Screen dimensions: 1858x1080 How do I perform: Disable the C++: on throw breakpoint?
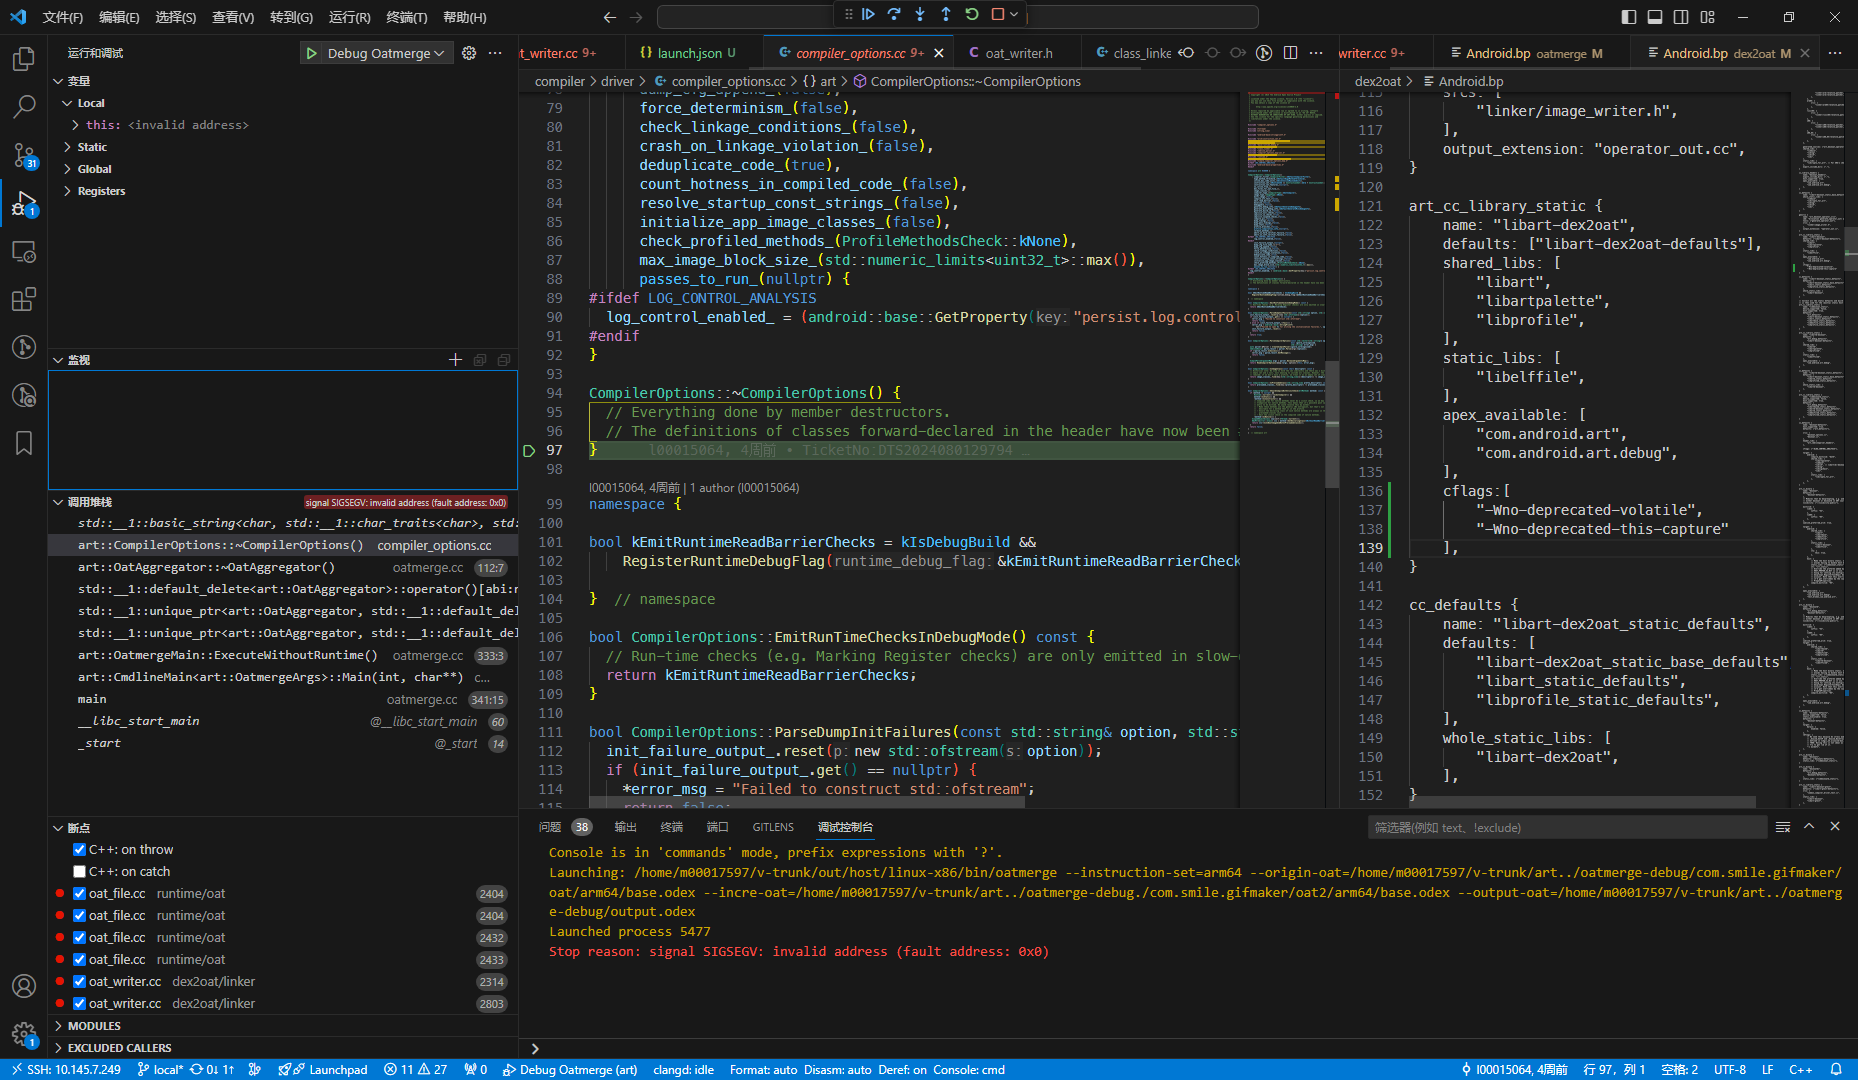79,849
